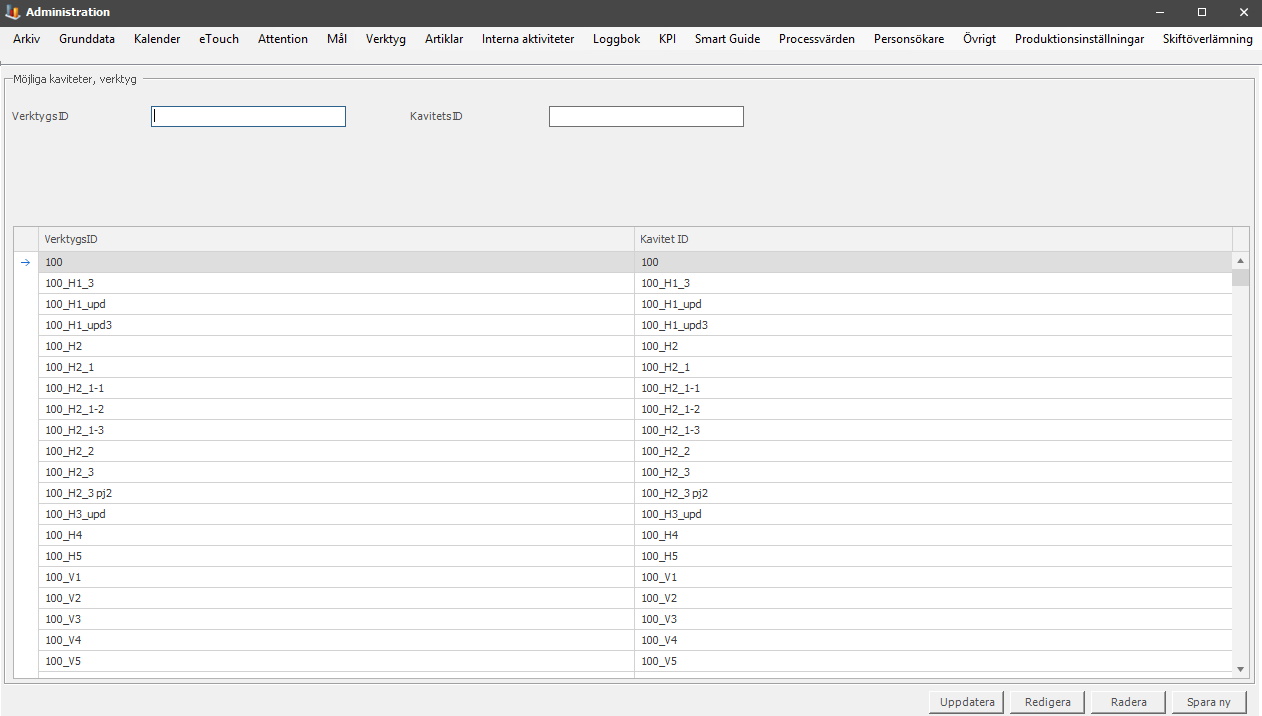Select the VerktygsID cell 100

tap(336, 262)
